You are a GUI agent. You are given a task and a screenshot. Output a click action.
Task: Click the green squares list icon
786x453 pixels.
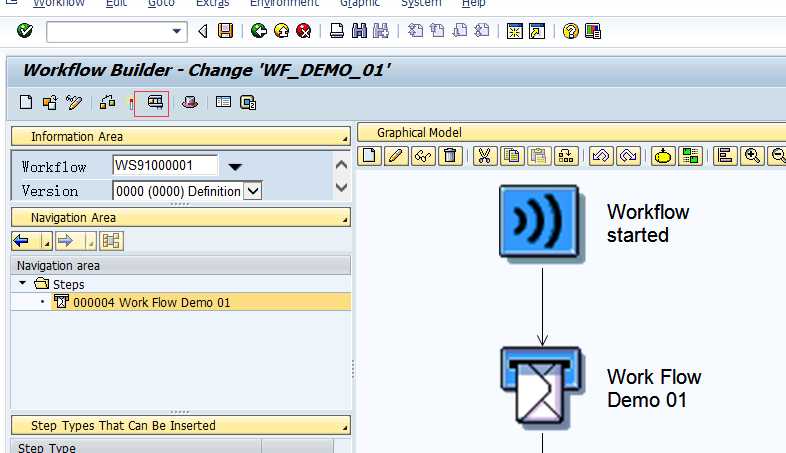tap(690, 156)
